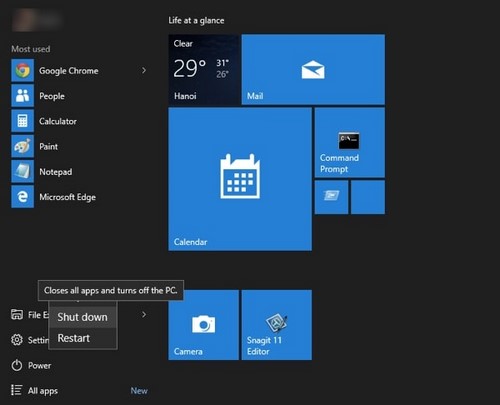
Task: Expand File Explorer jump list arrow
Action: point(144,314)
